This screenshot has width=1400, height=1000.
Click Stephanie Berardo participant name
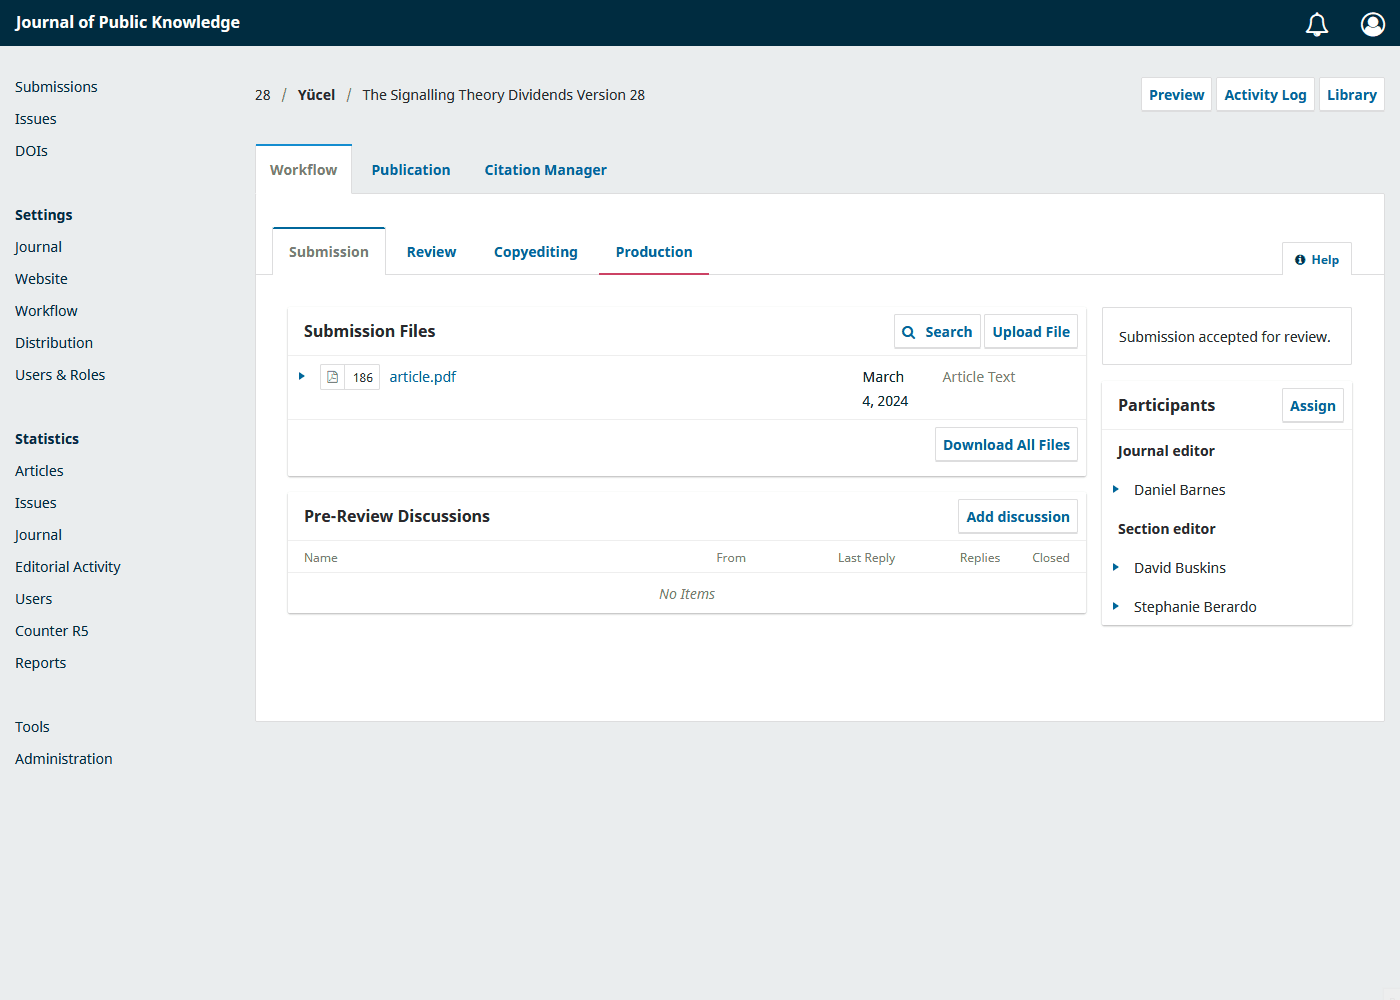[1195, 607]
